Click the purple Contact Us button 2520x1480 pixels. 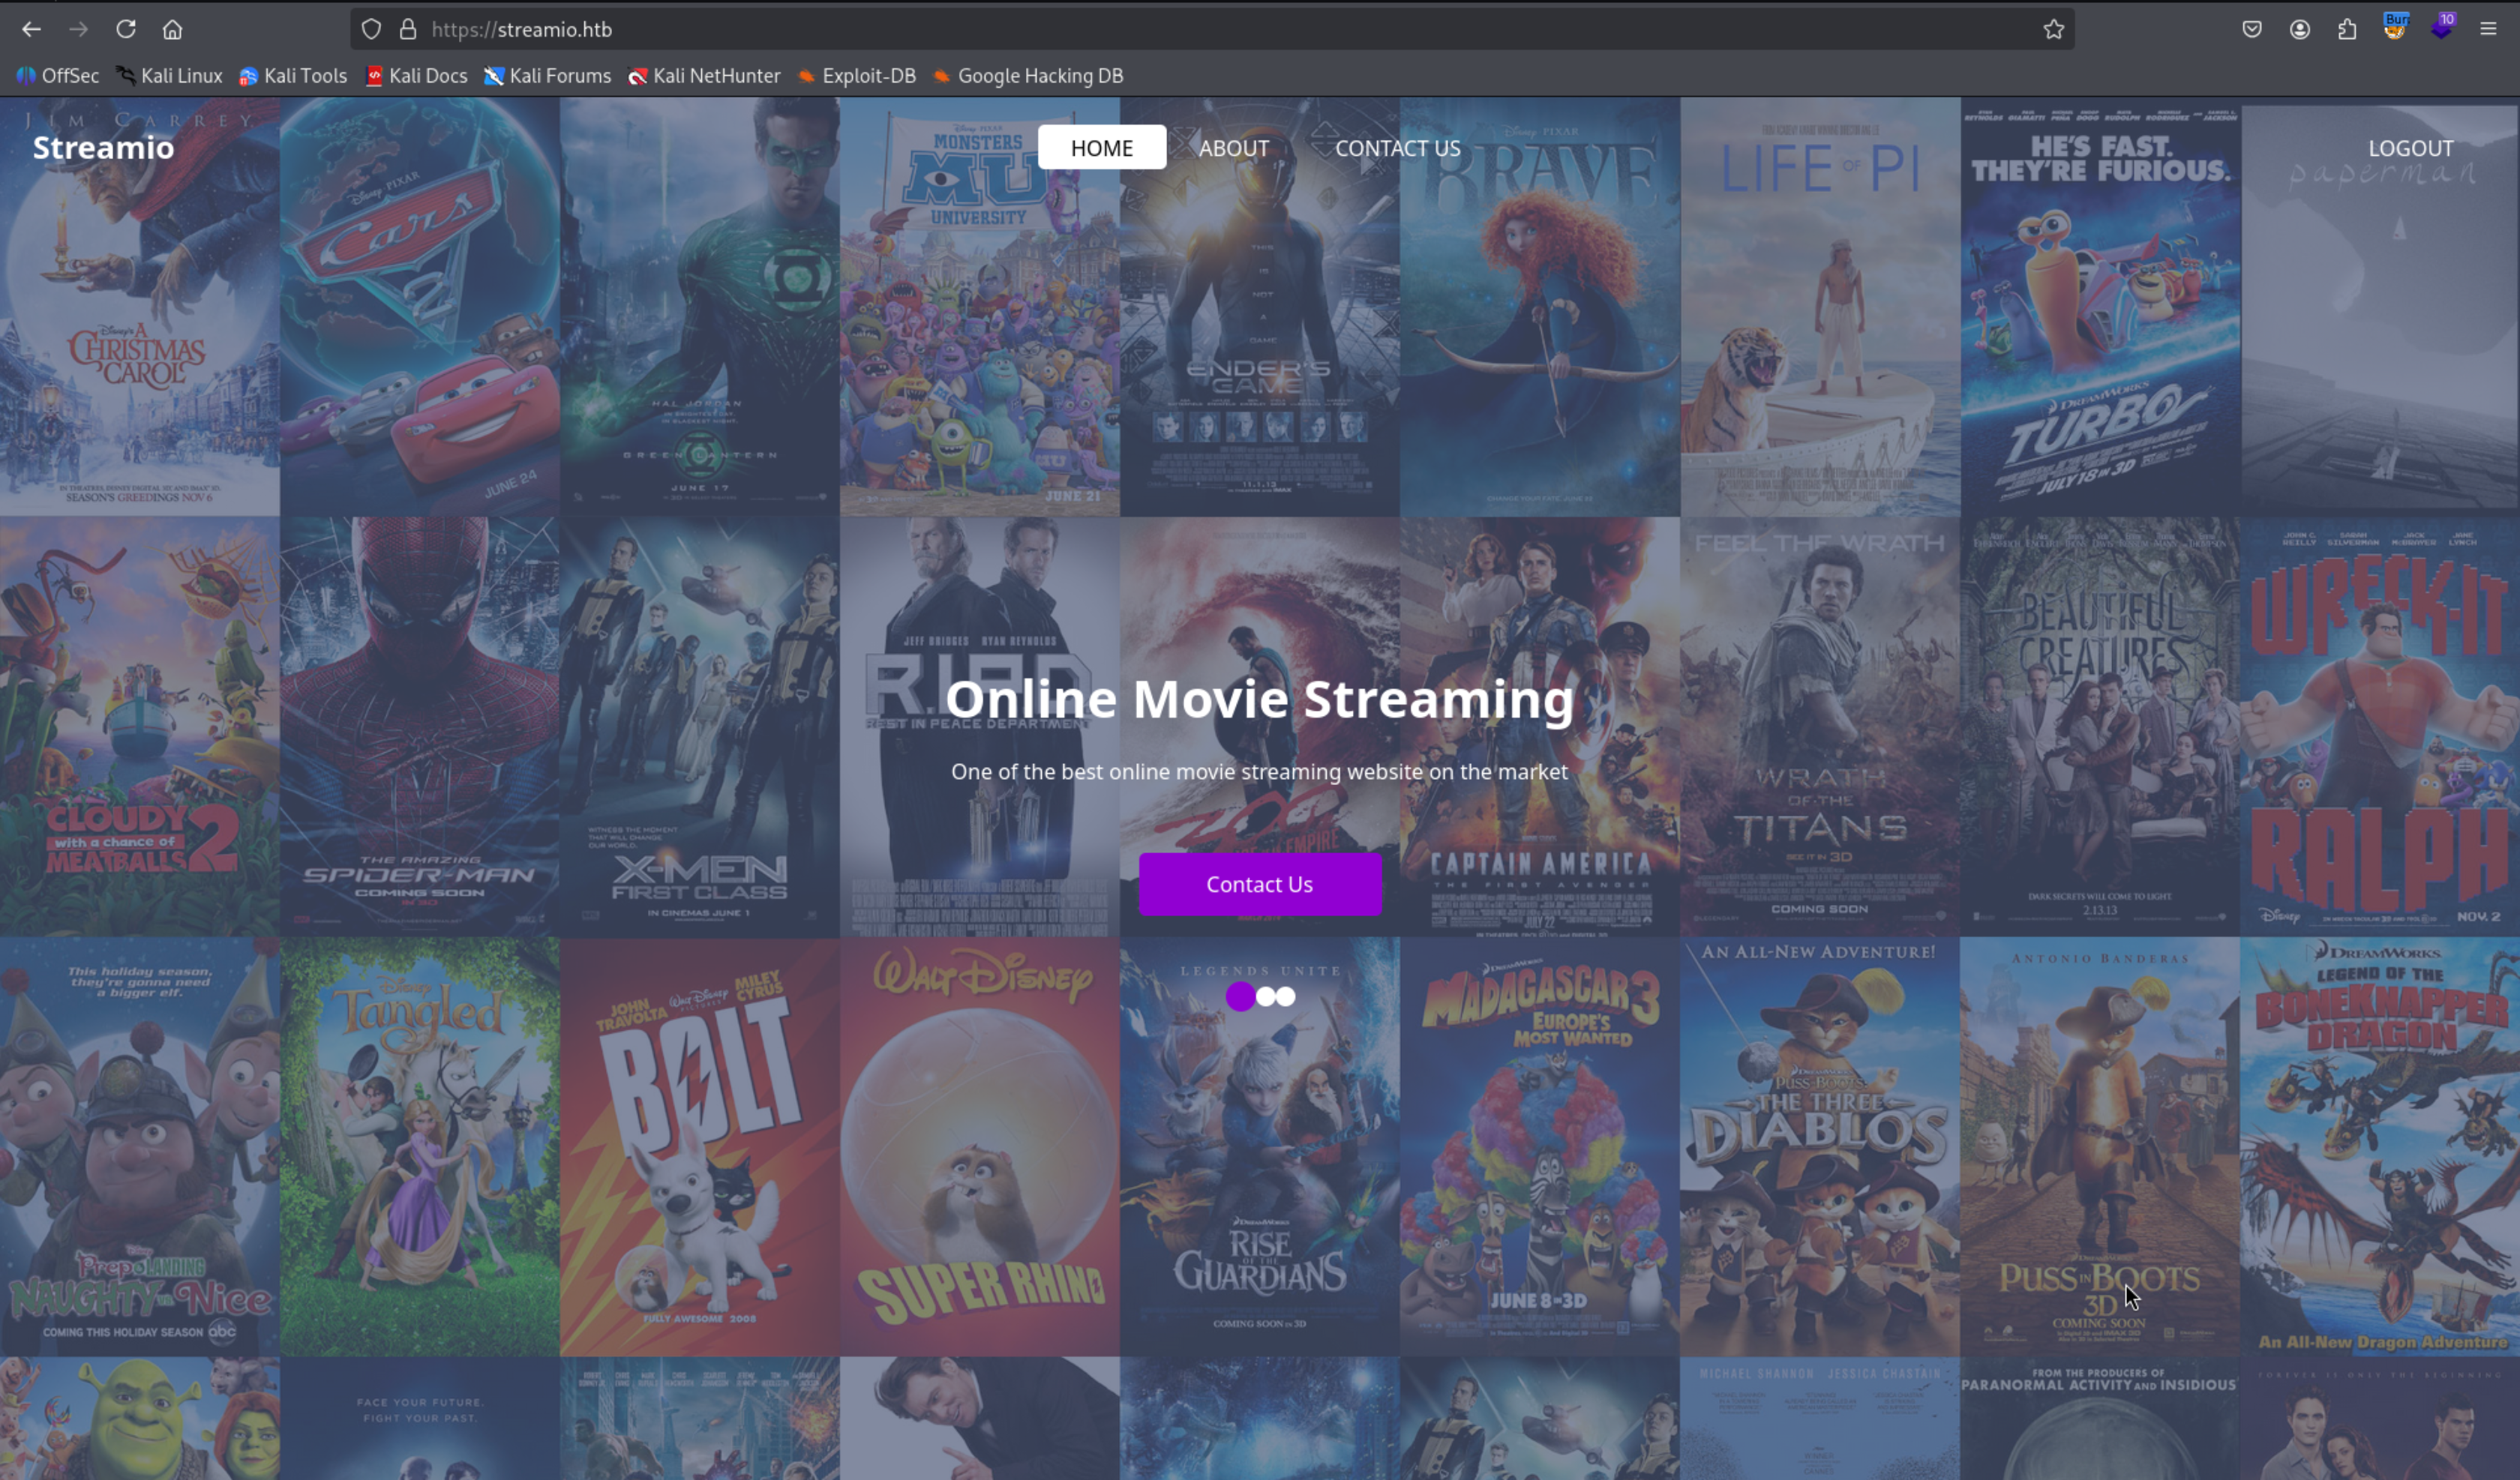[1259, 884]
